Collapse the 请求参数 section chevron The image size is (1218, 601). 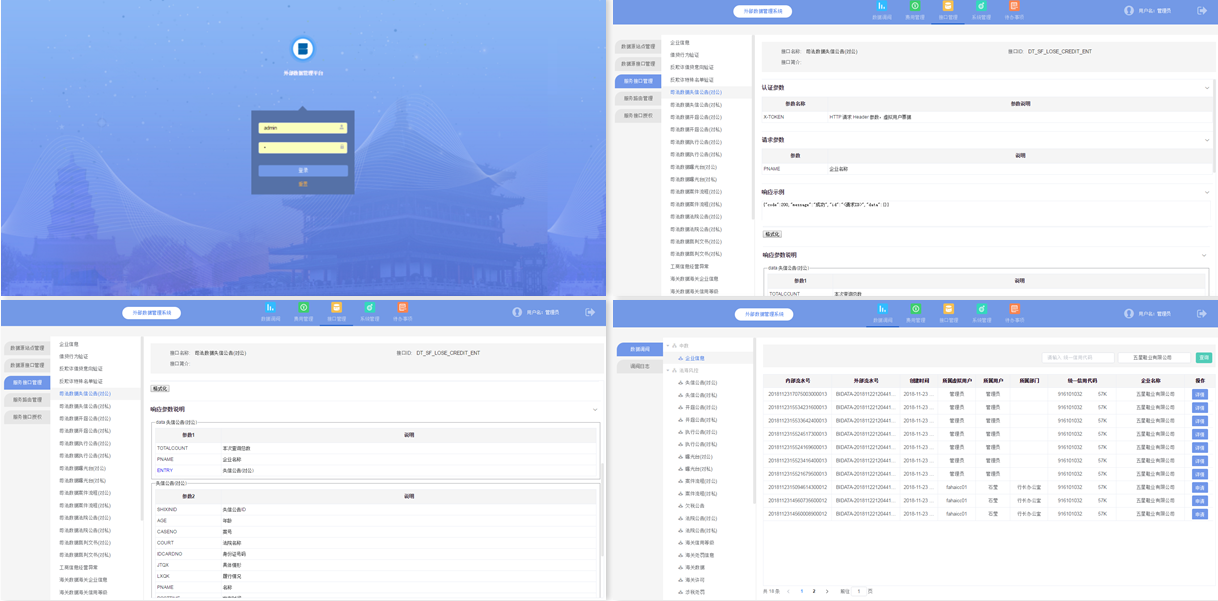click(x=1207, y=140)
